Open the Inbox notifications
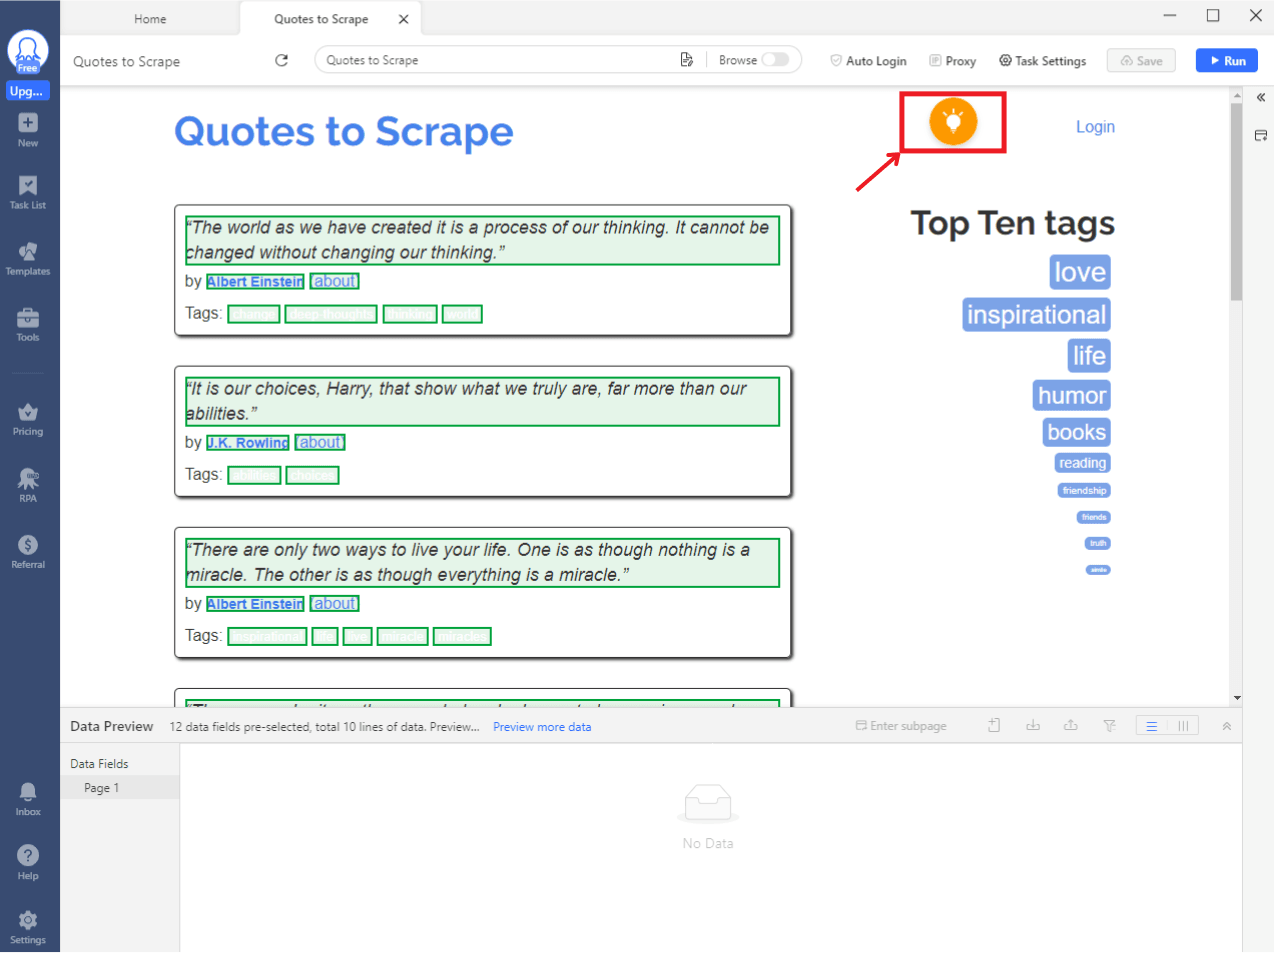 click(28, 798)
